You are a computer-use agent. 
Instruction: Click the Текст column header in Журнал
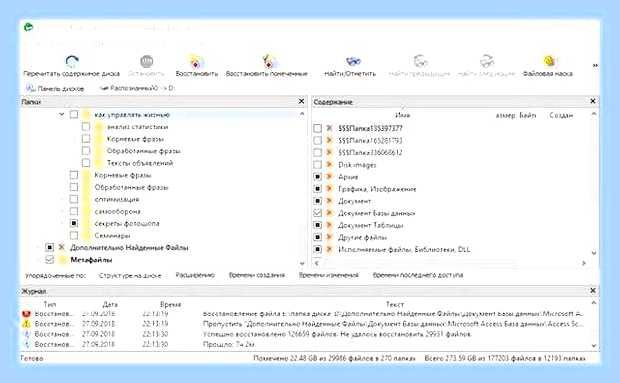(395, 304)
